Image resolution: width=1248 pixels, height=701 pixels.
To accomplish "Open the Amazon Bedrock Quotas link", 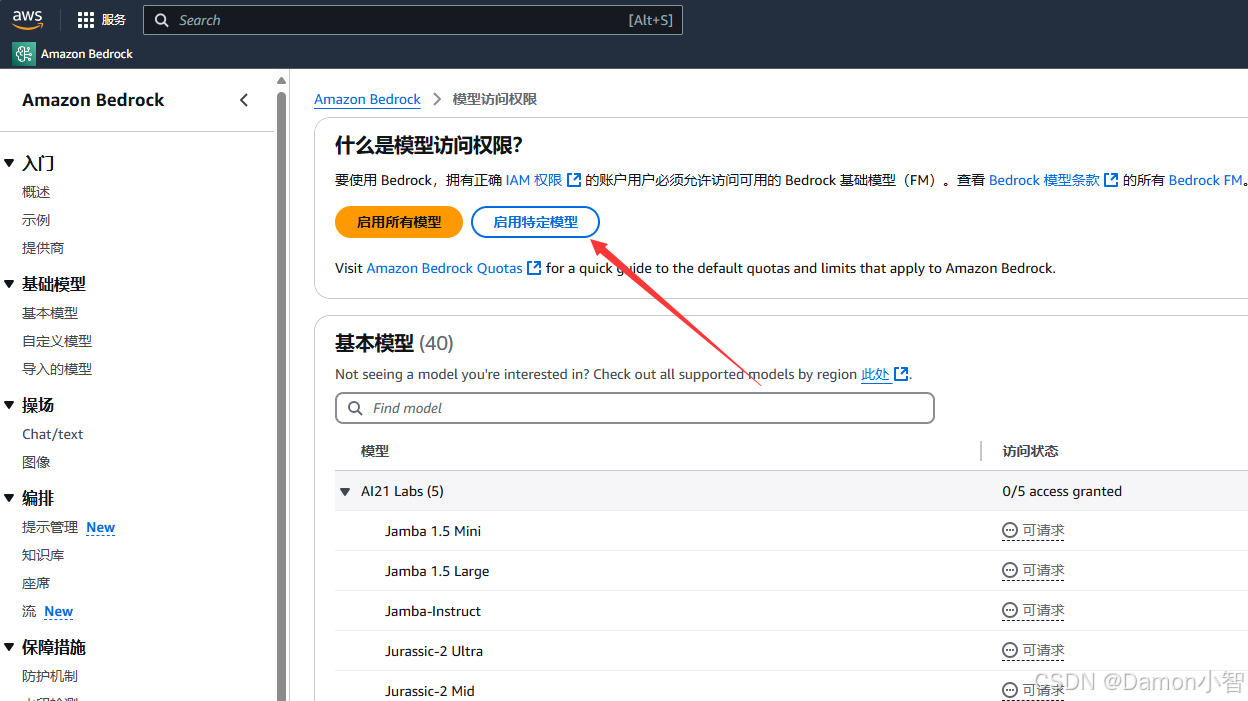I will coord(454,268).
